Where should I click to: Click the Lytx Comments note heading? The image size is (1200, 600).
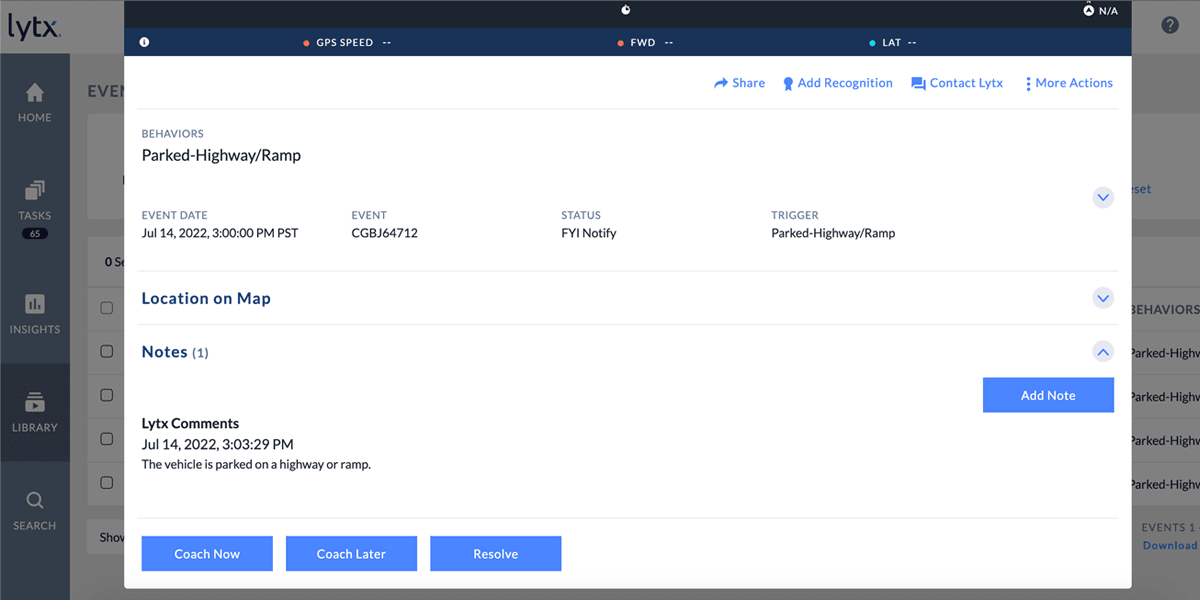coord(190,423)
